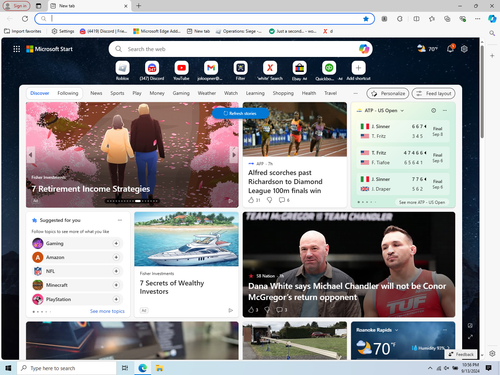Screen dimensions: 500x375
Task: Follow the PlayStation topic with its plus button
Action: coord(116,299)
